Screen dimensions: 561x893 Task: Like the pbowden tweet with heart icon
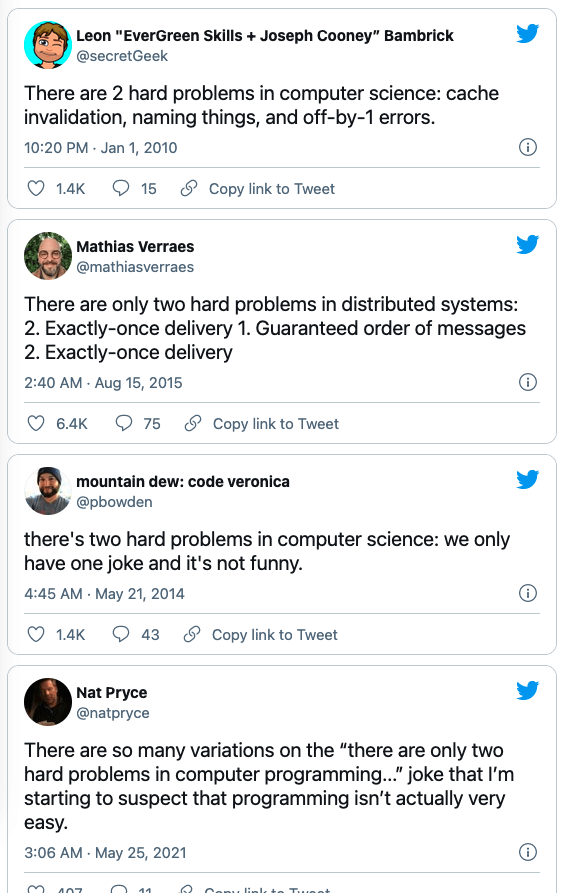pos(36,634)
